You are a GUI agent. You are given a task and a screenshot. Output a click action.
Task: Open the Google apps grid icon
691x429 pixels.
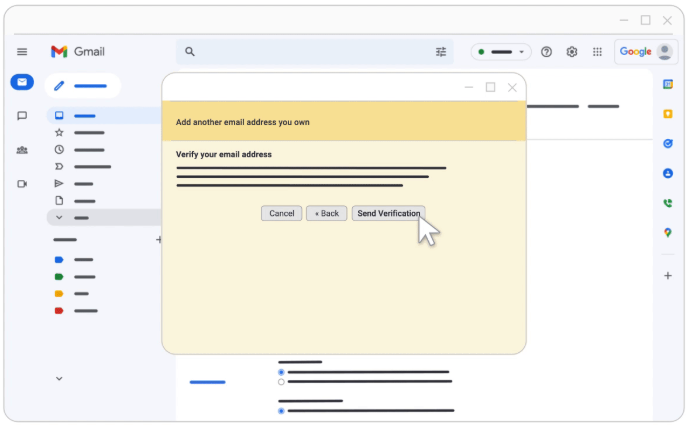pyautogui.click(x=597, y=52)
